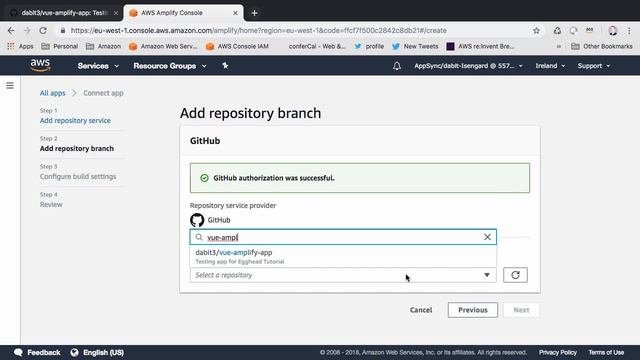Open the hamburger side navigation menu
640x360 pixels.
point(10,85)
